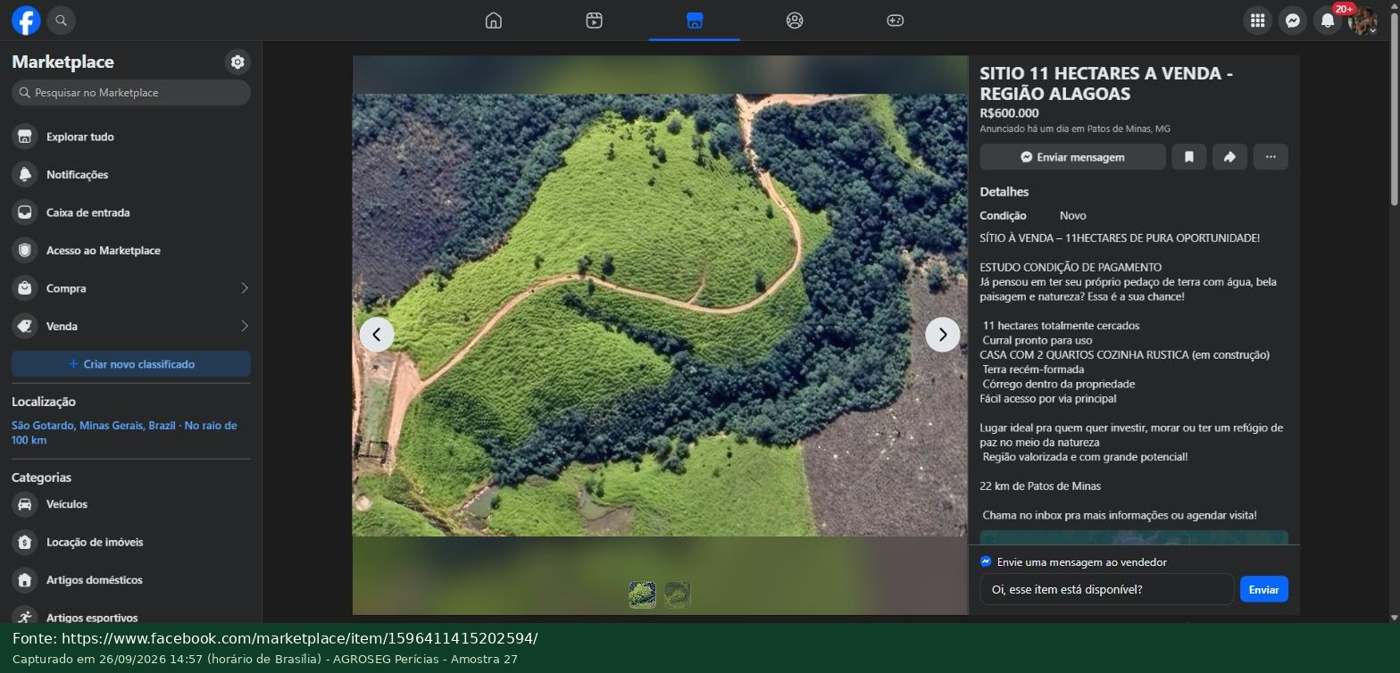Open the notifications bell
Viewport: 1400px width, 673px height.
1327,20
